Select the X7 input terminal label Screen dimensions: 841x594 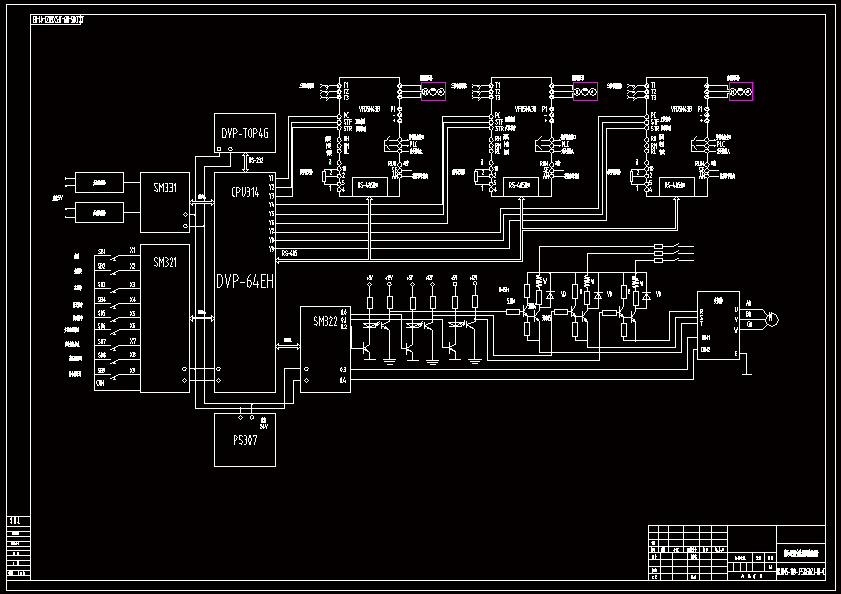(x=132, y=341)
